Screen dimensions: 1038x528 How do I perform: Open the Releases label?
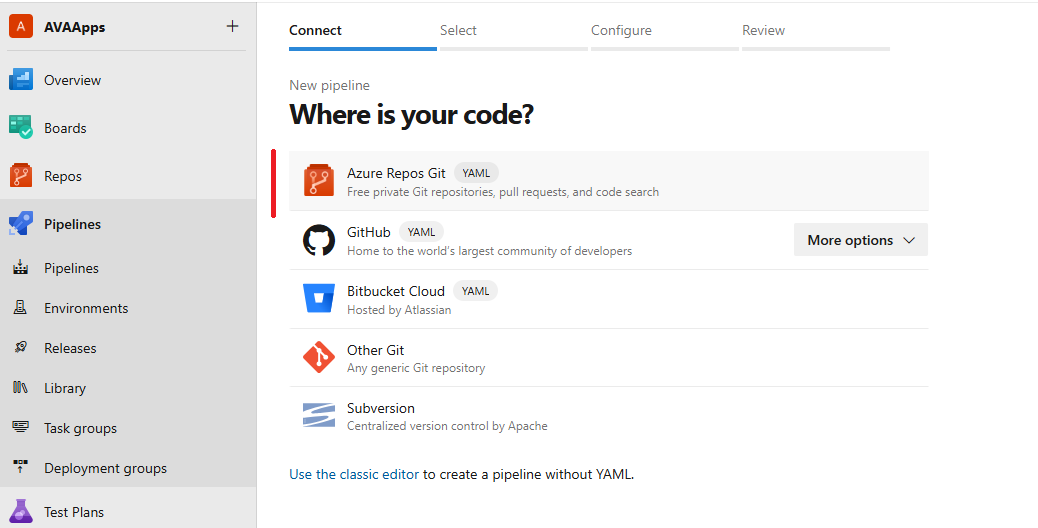point(70,348)
